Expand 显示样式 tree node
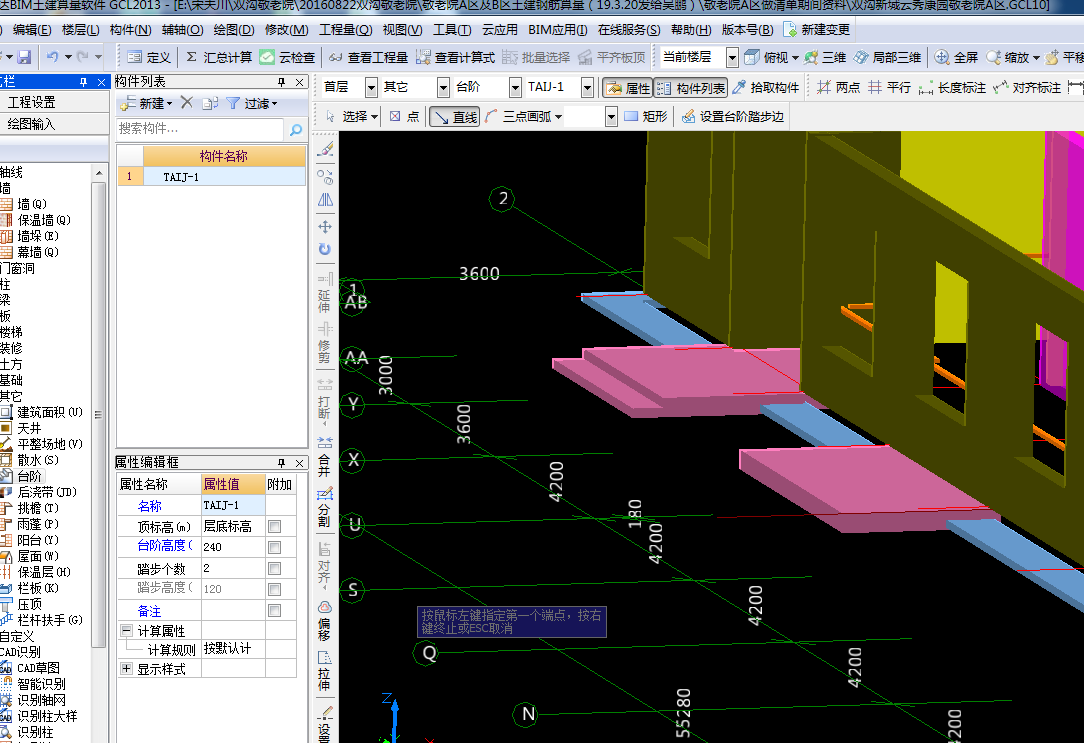This screenshot has width=1084, height=743. pos(126,668)
